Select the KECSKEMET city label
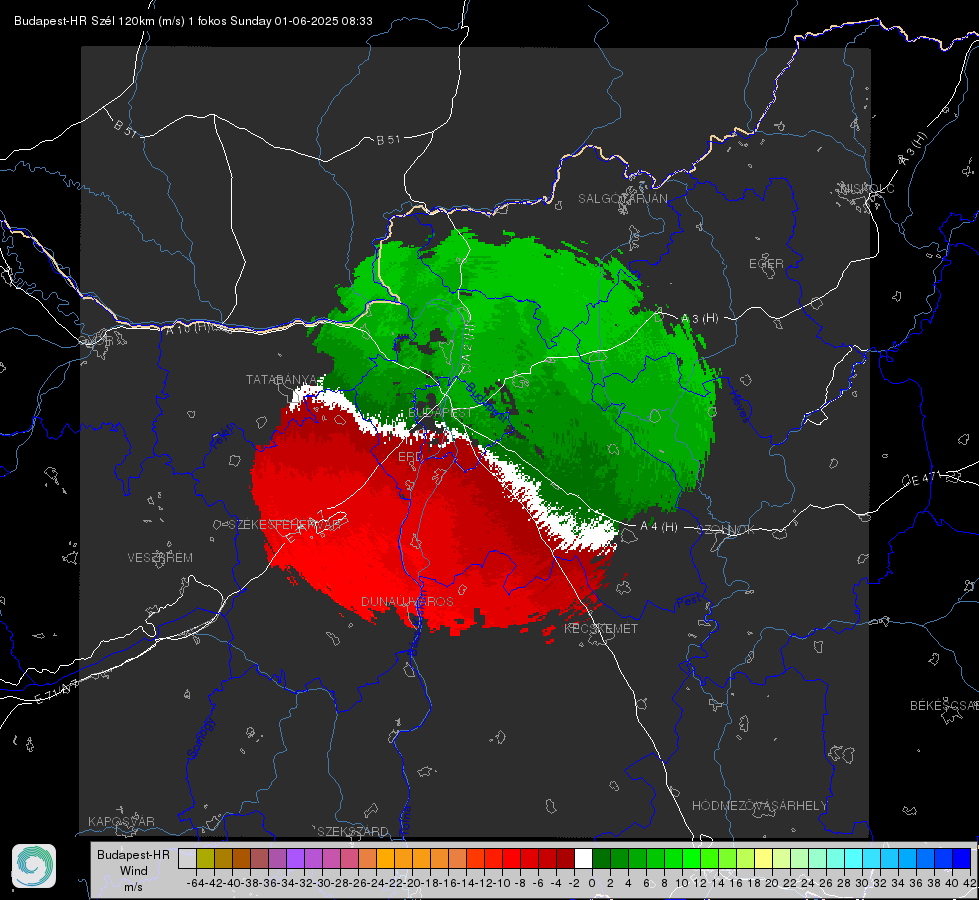Screen dimensions: 979x900 click(601, 628)
